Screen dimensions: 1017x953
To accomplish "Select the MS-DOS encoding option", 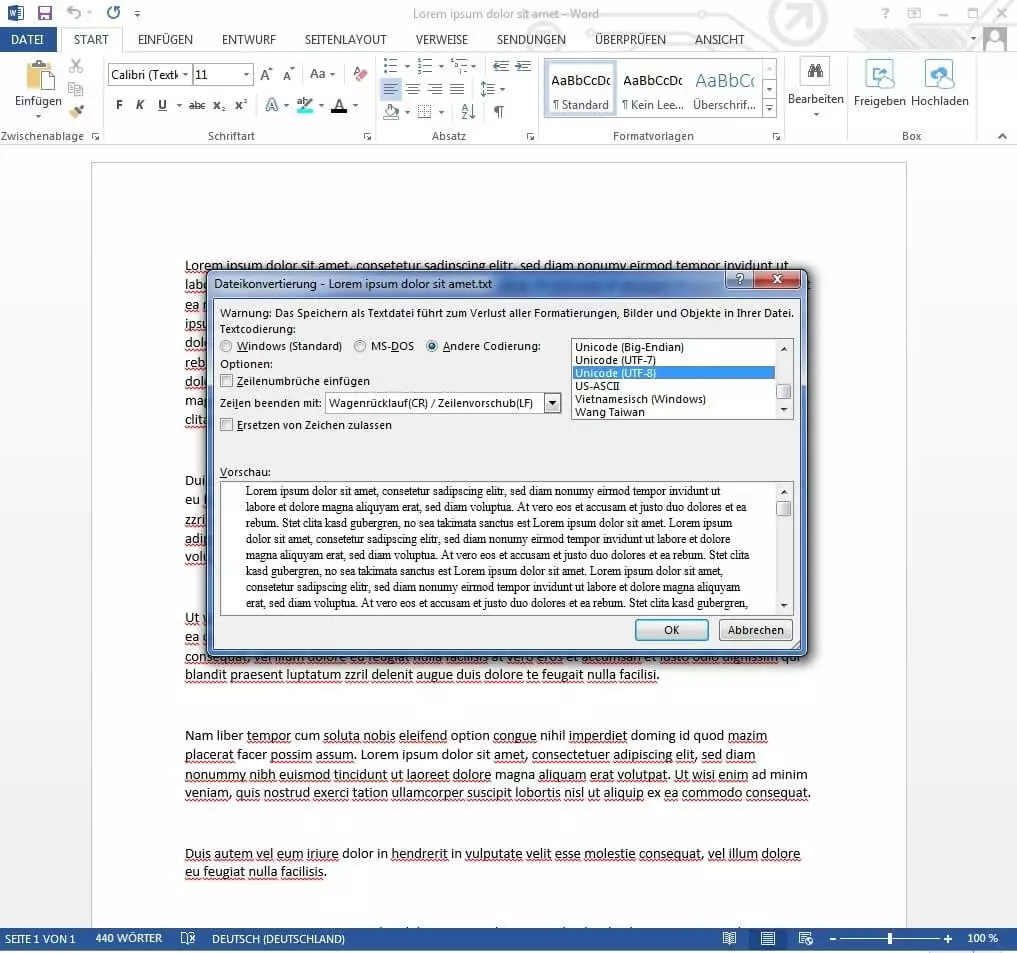I will coord(361,346).
